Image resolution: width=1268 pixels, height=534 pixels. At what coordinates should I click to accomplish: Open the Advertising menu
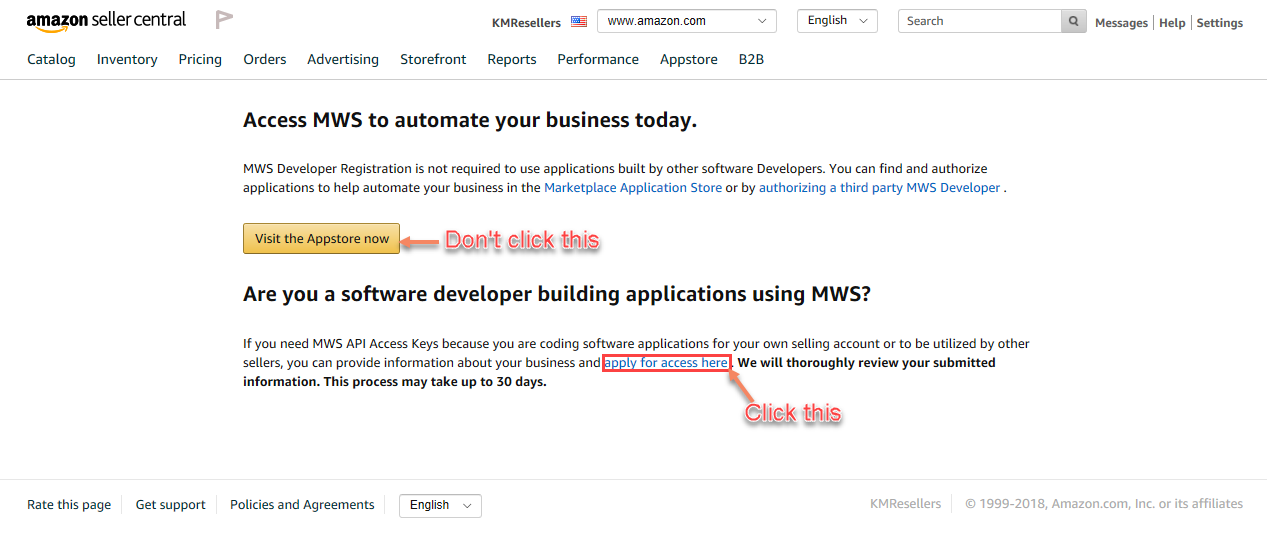click(x=343, y=59)
